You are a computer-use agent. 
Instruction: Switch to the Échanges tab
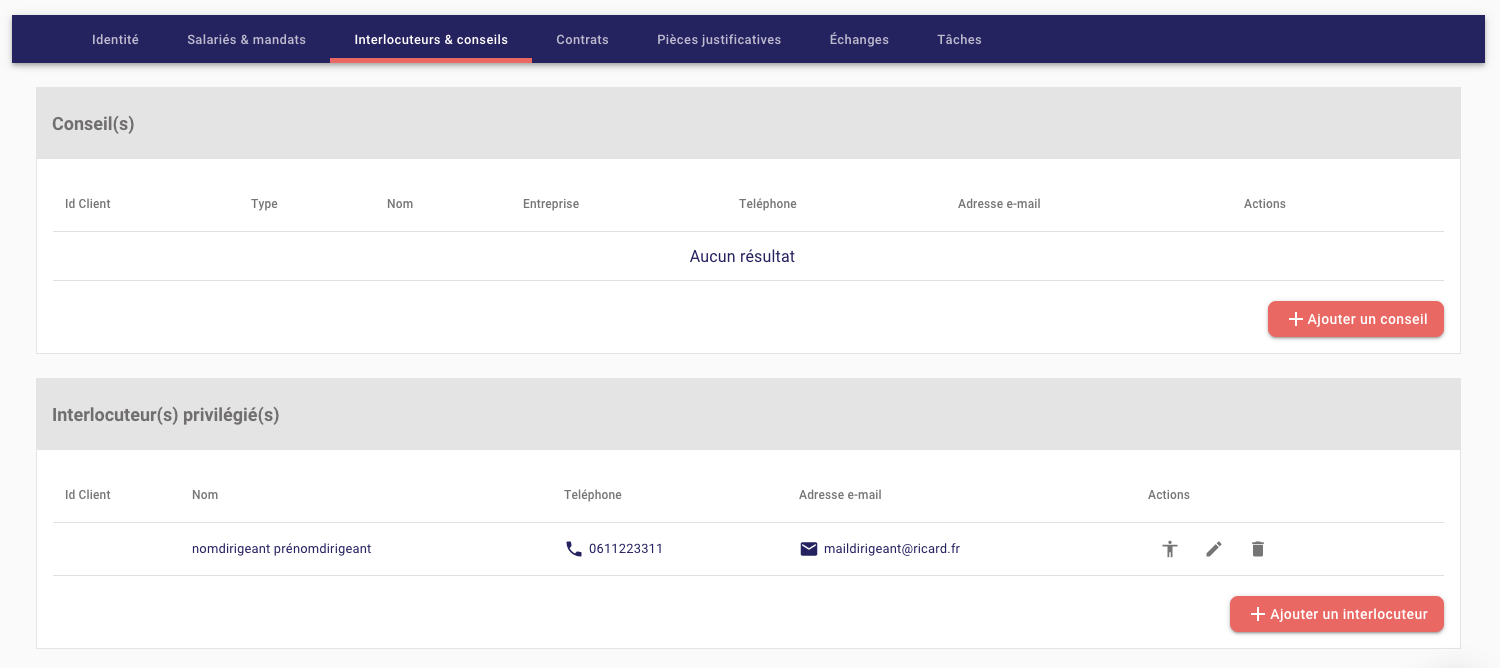coord(859,40)
